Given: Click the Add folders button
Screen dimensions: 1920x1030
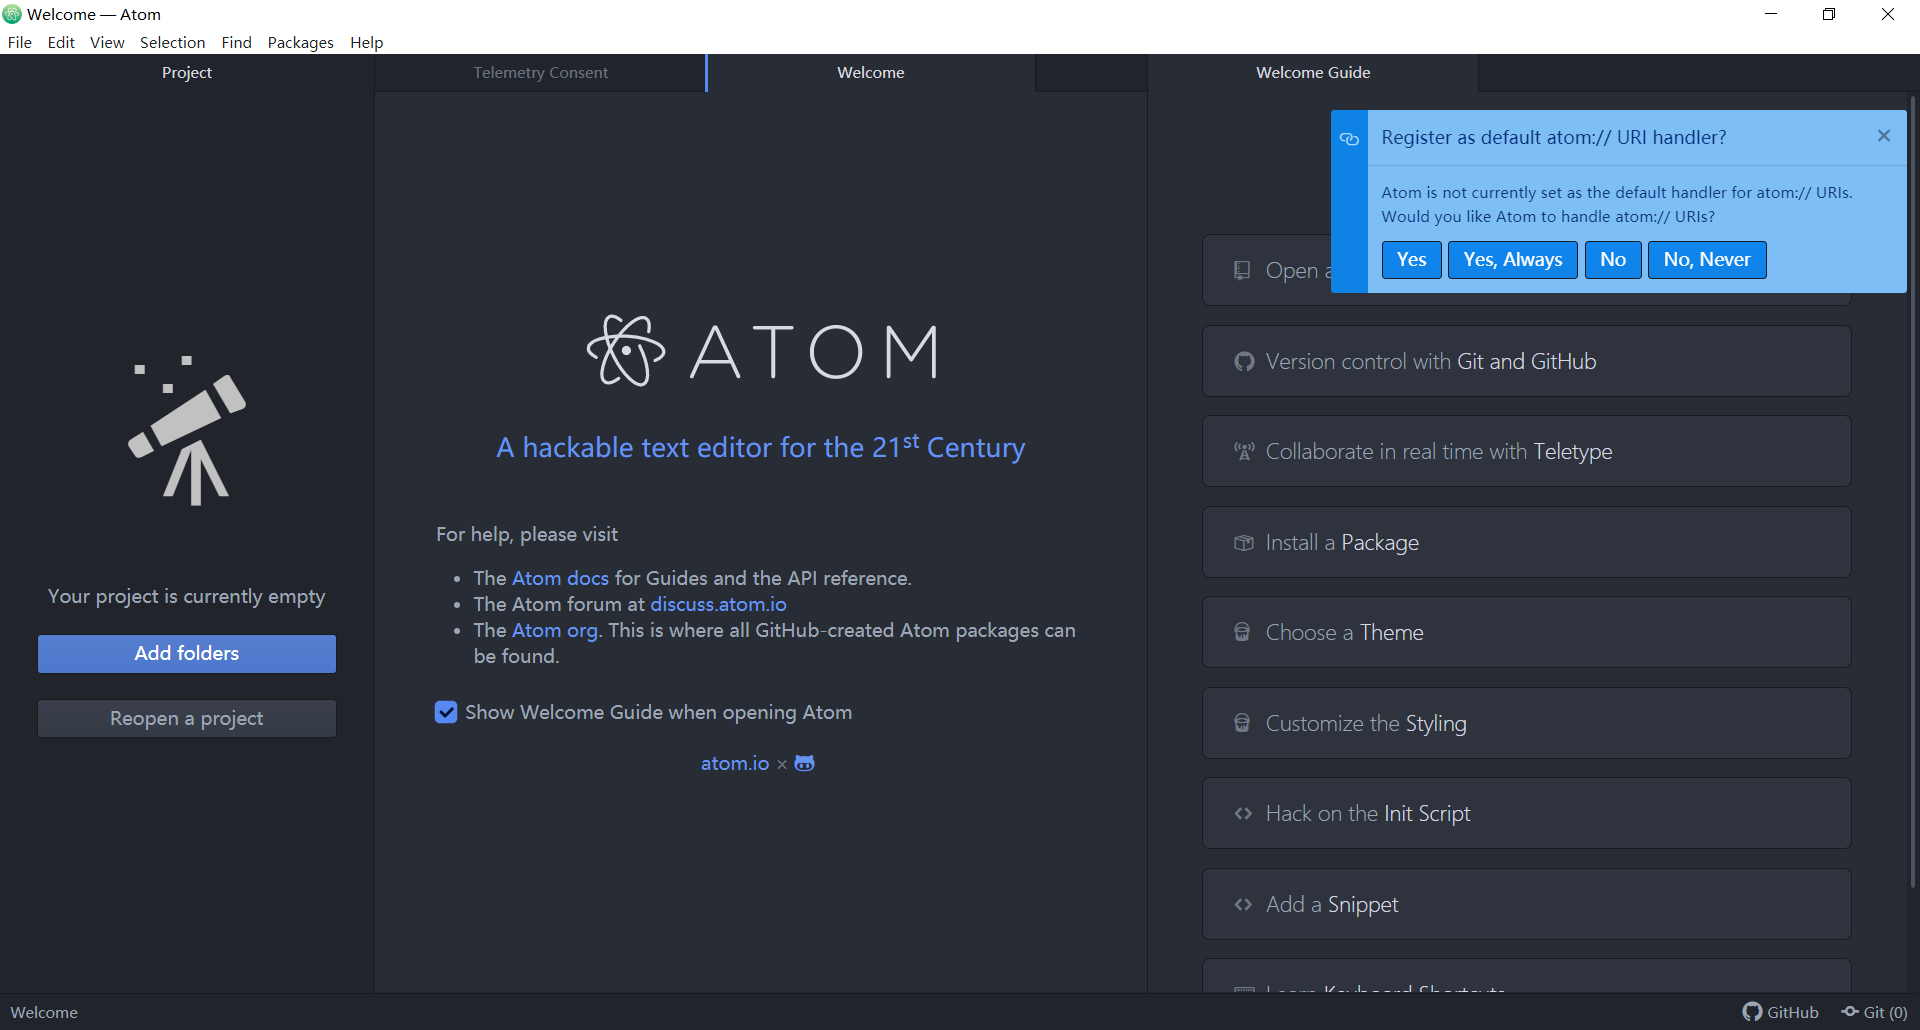Looking at the screenshot, I should (x=187, y=653).
